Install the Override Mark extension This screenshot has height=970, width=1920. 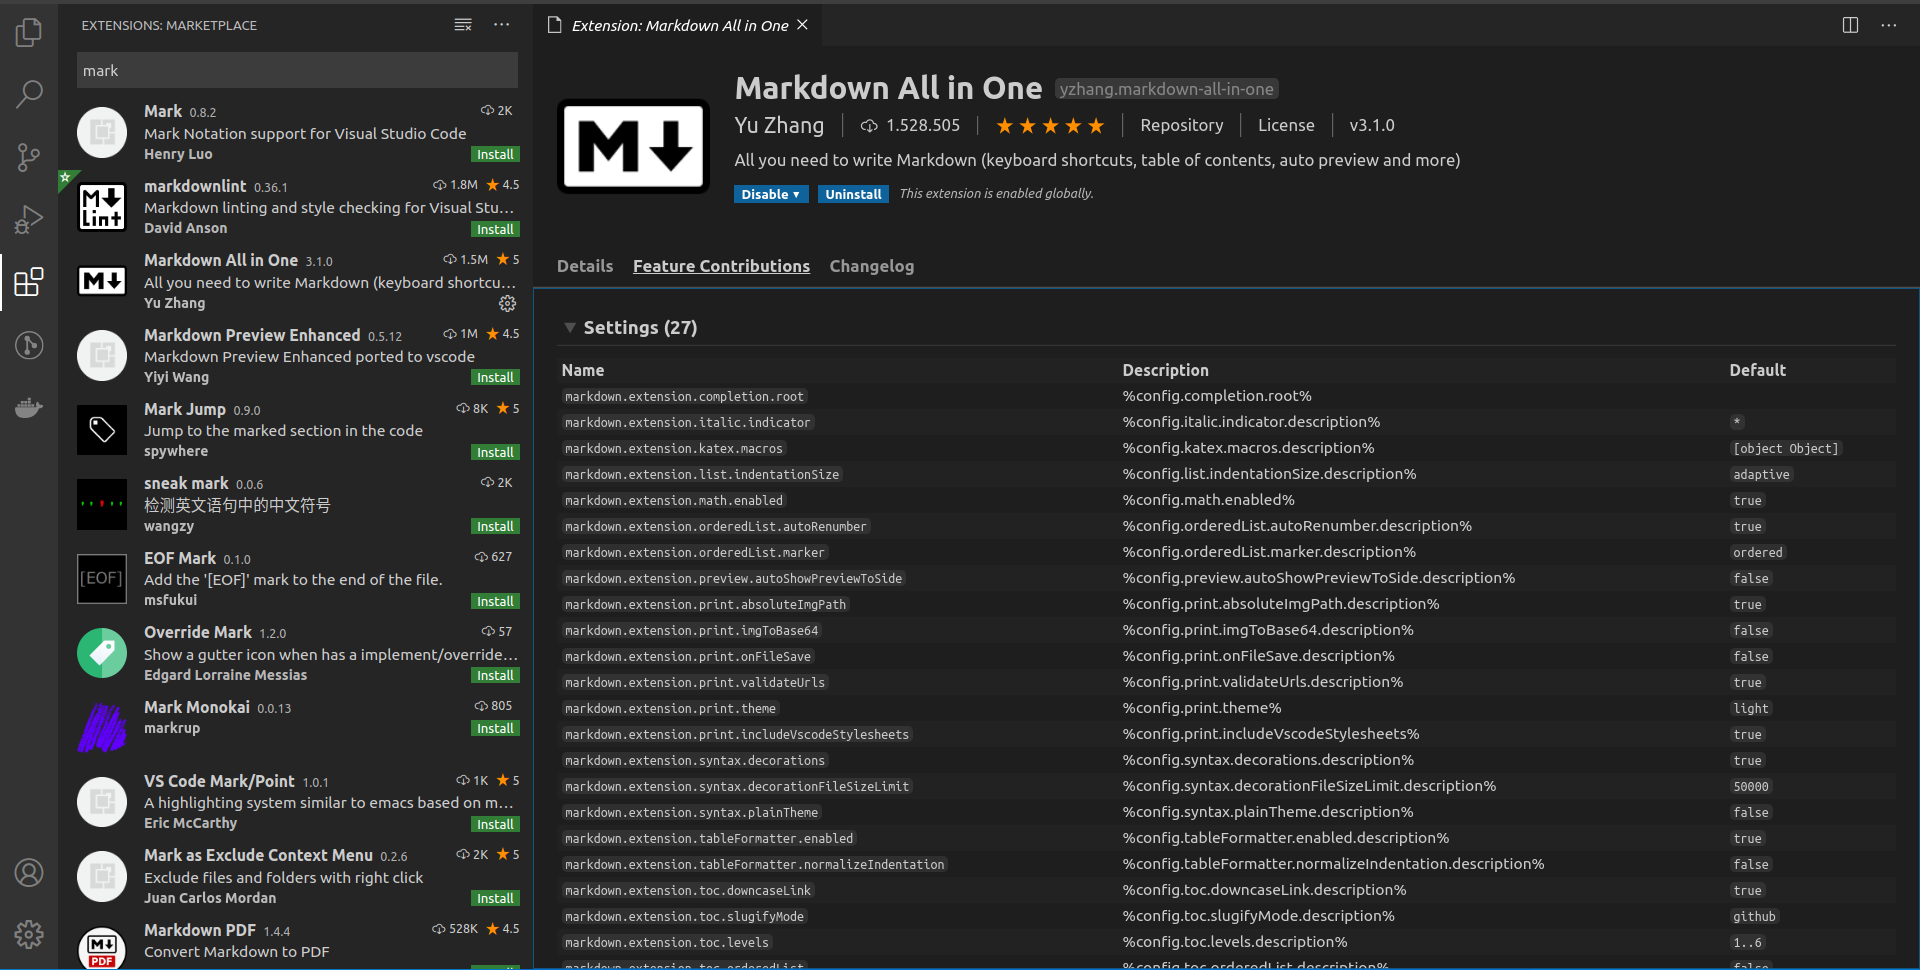495,675
